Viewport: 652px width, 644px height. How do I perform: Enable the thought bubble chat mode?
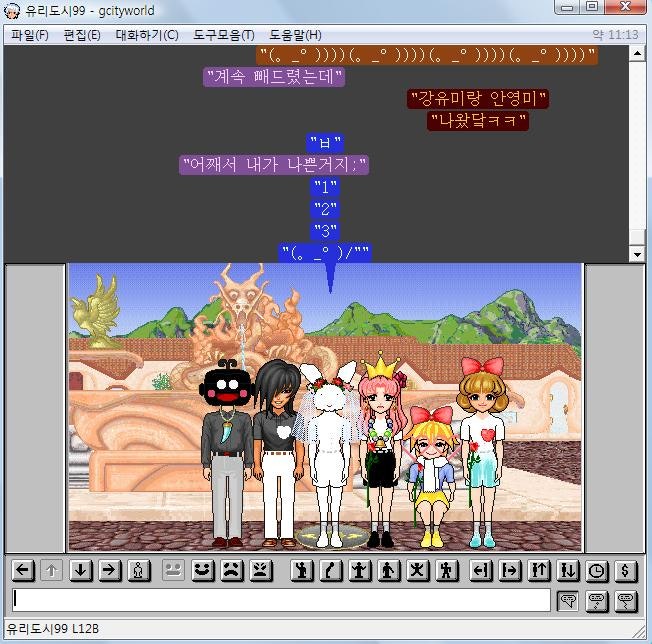pos(597,600)
